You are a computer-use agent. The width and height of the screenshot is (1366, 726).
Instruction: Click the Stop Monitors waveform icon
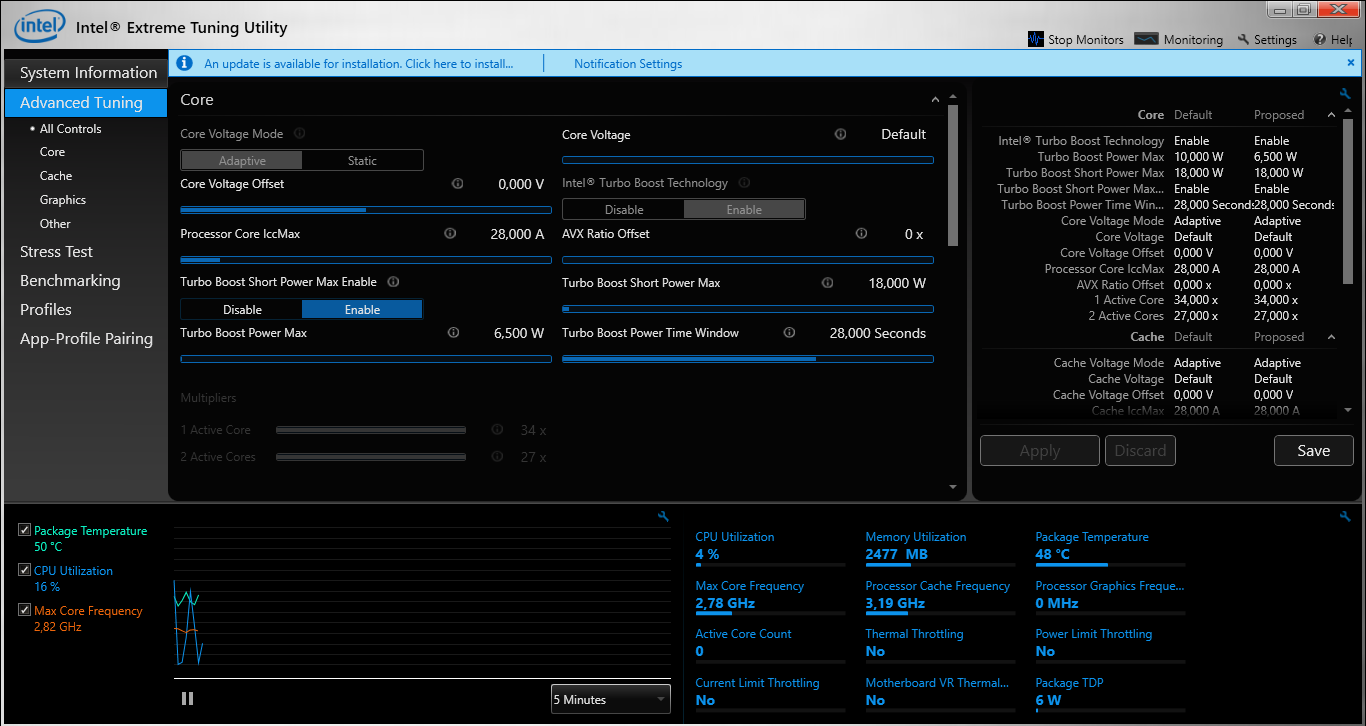tap(1036, 39)
